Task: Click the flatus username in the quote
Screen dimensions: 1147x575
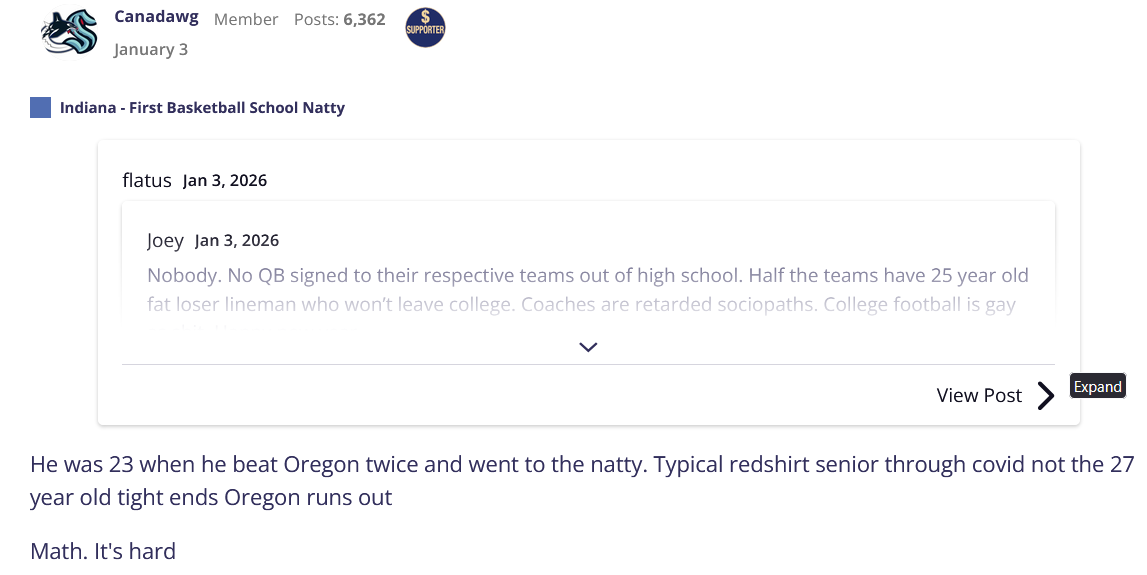Action: pos(147,180)
